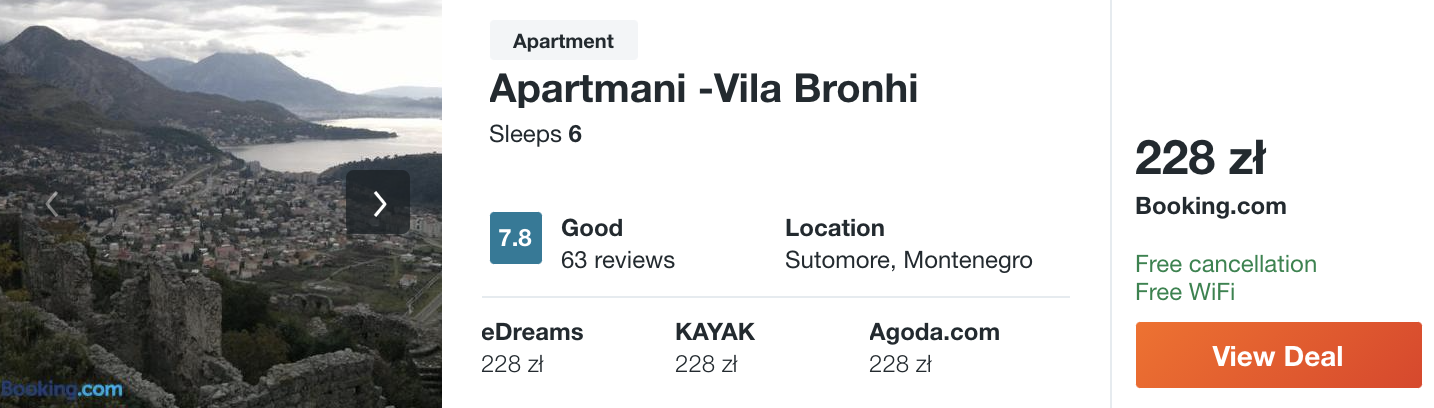
Task: Open the 63 reviews link
Action: (618, 260)
